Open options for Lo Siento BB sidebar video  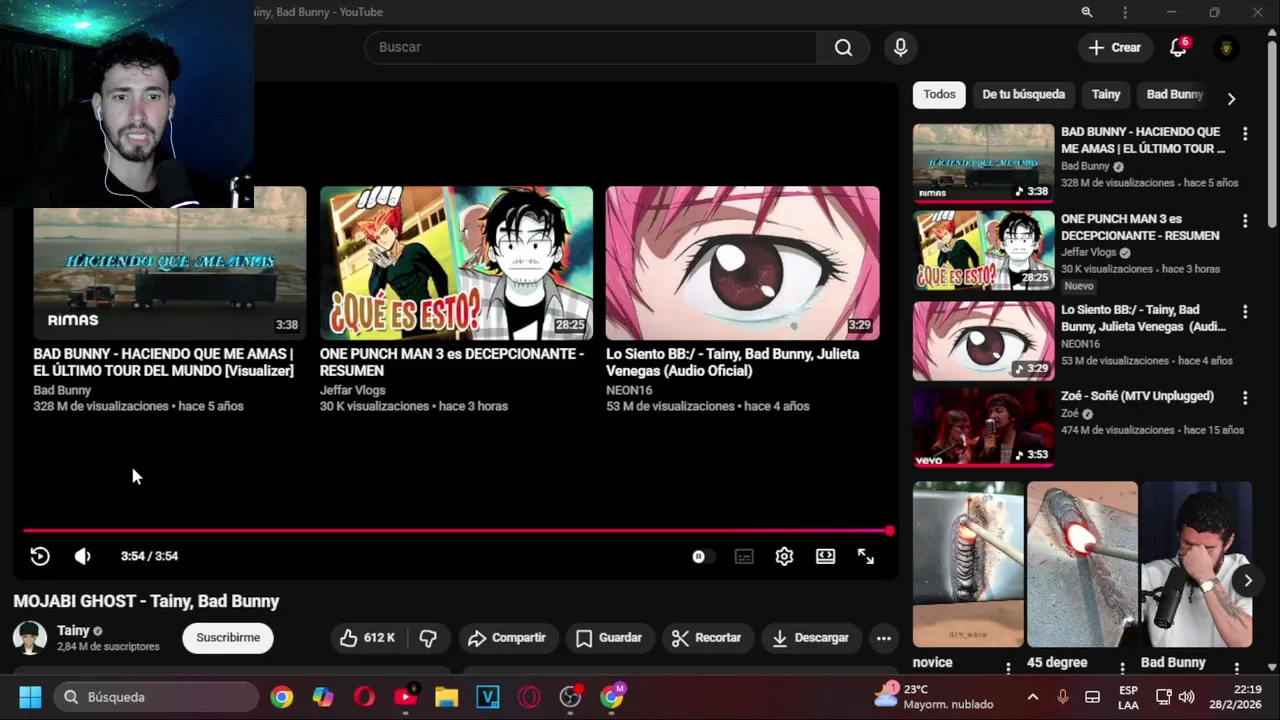coord(1245,311)
